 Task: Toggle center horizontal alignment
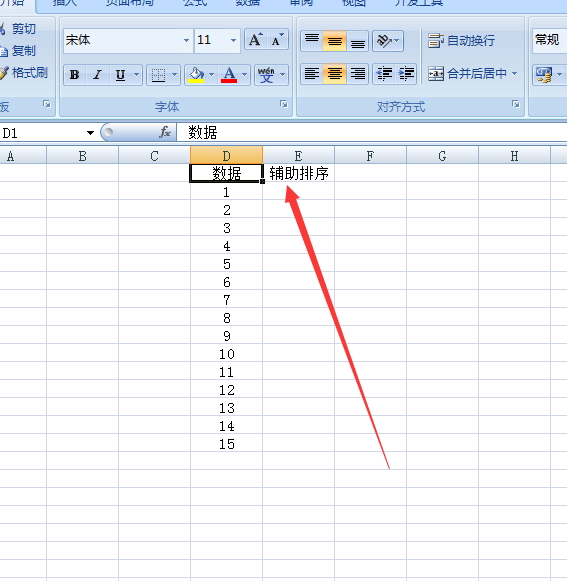click(x=335, y=74)
